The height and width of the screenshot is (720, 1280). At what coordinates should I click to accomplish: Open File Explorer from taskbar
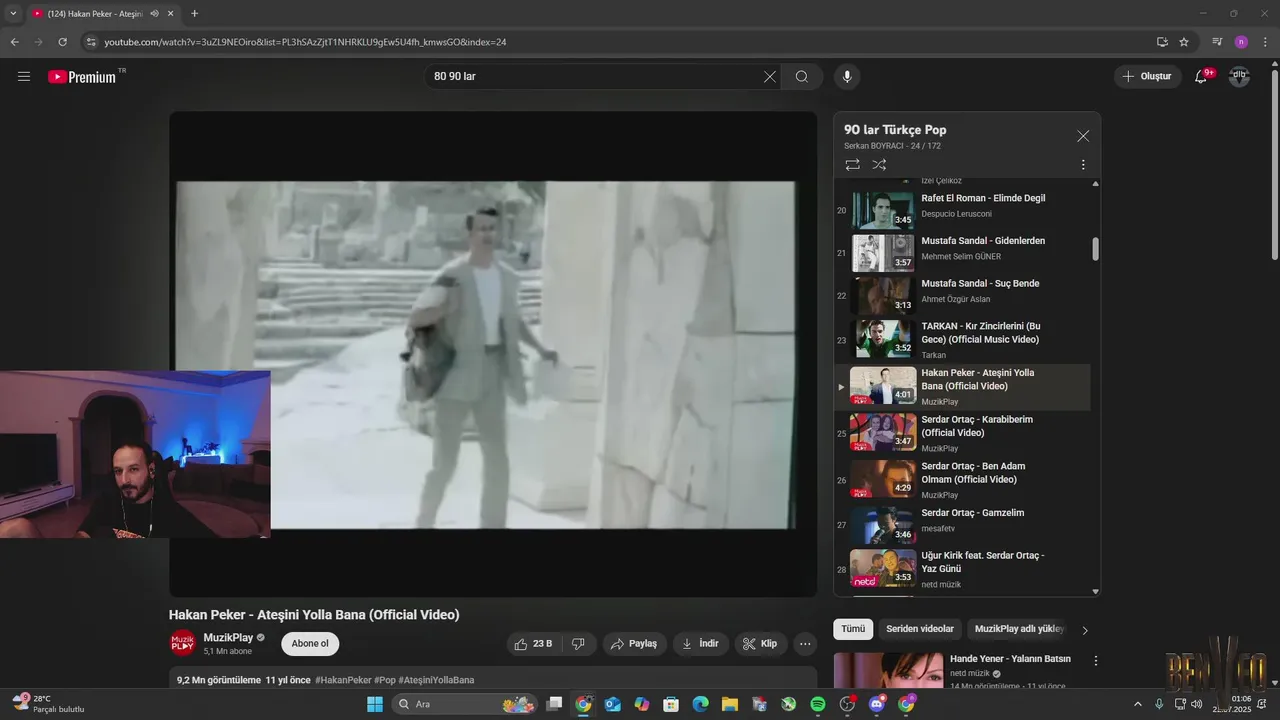tap(730, 704)
